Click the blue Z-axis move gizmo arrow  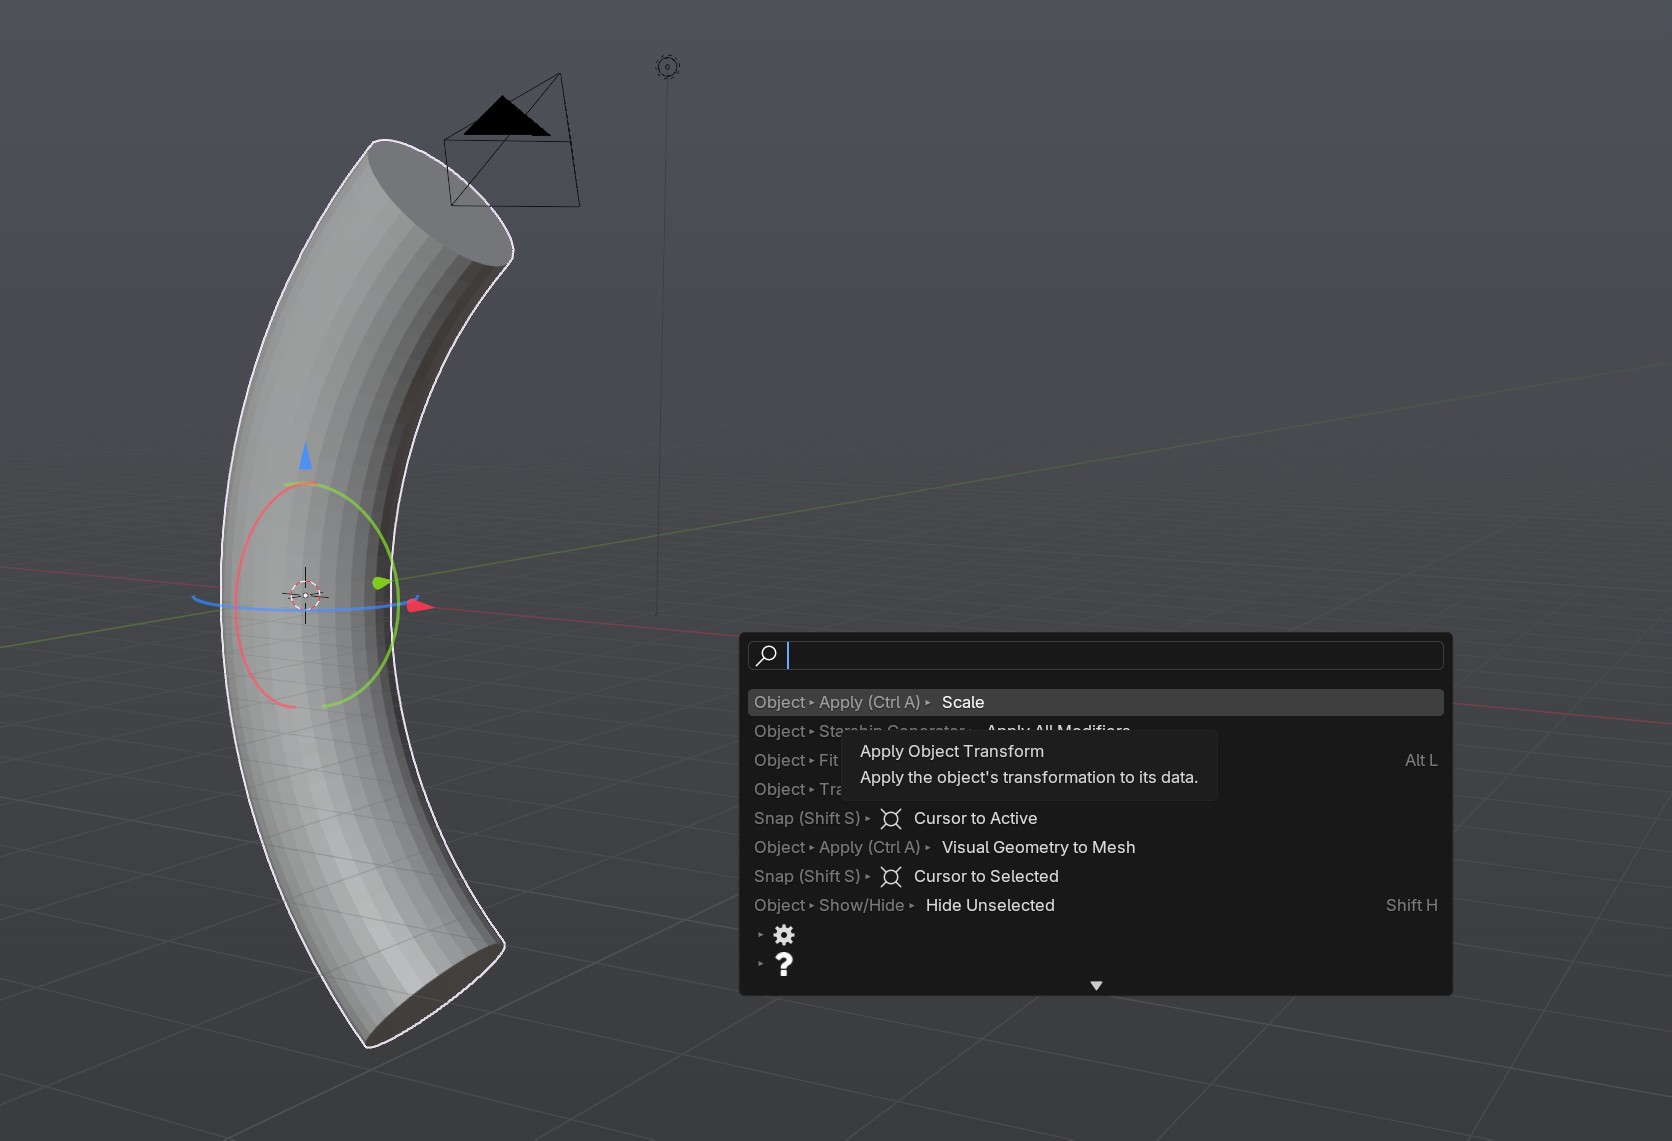(305, 457)
